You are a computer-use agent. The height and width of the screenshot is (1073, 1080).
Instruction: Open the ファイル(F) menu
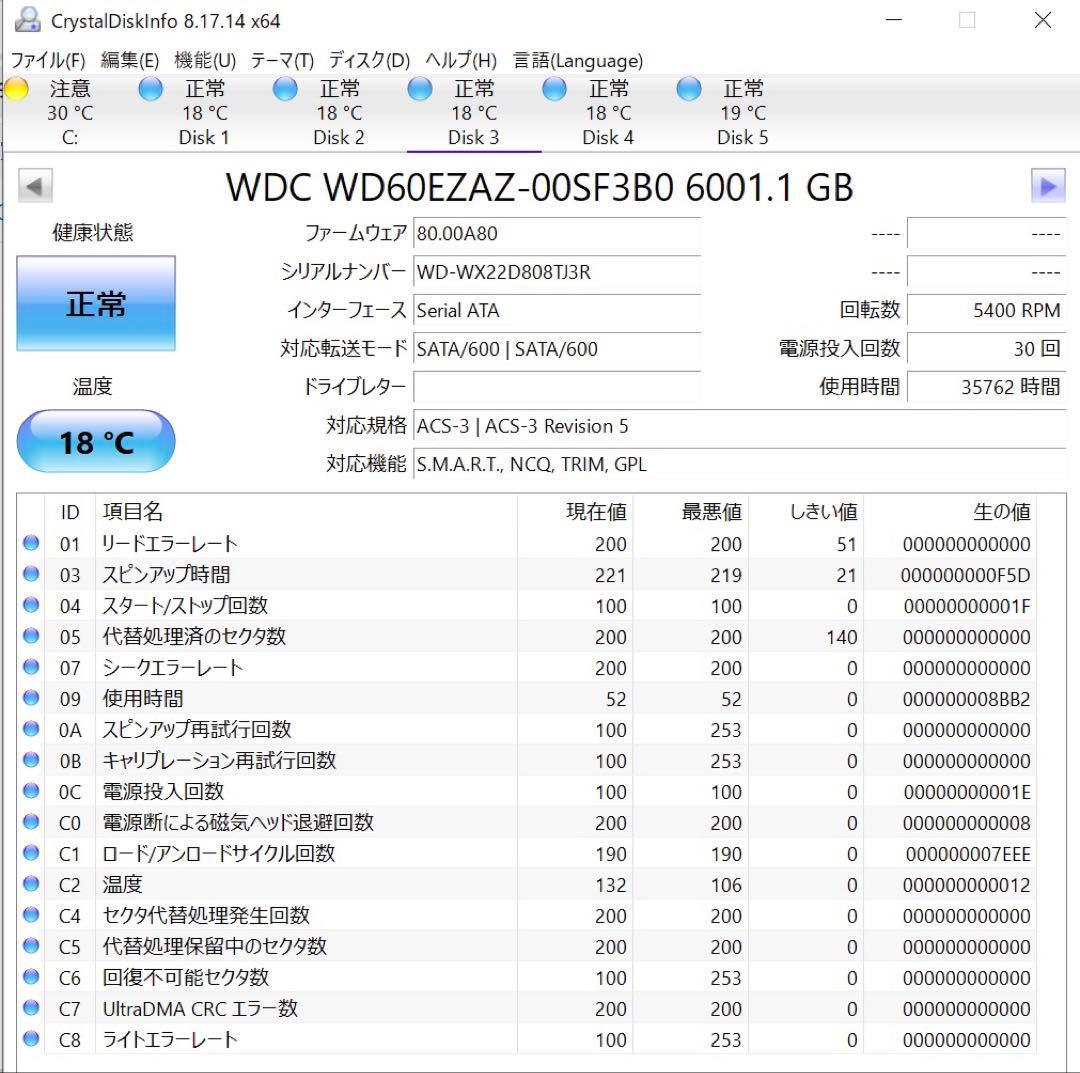coord(48,61)
